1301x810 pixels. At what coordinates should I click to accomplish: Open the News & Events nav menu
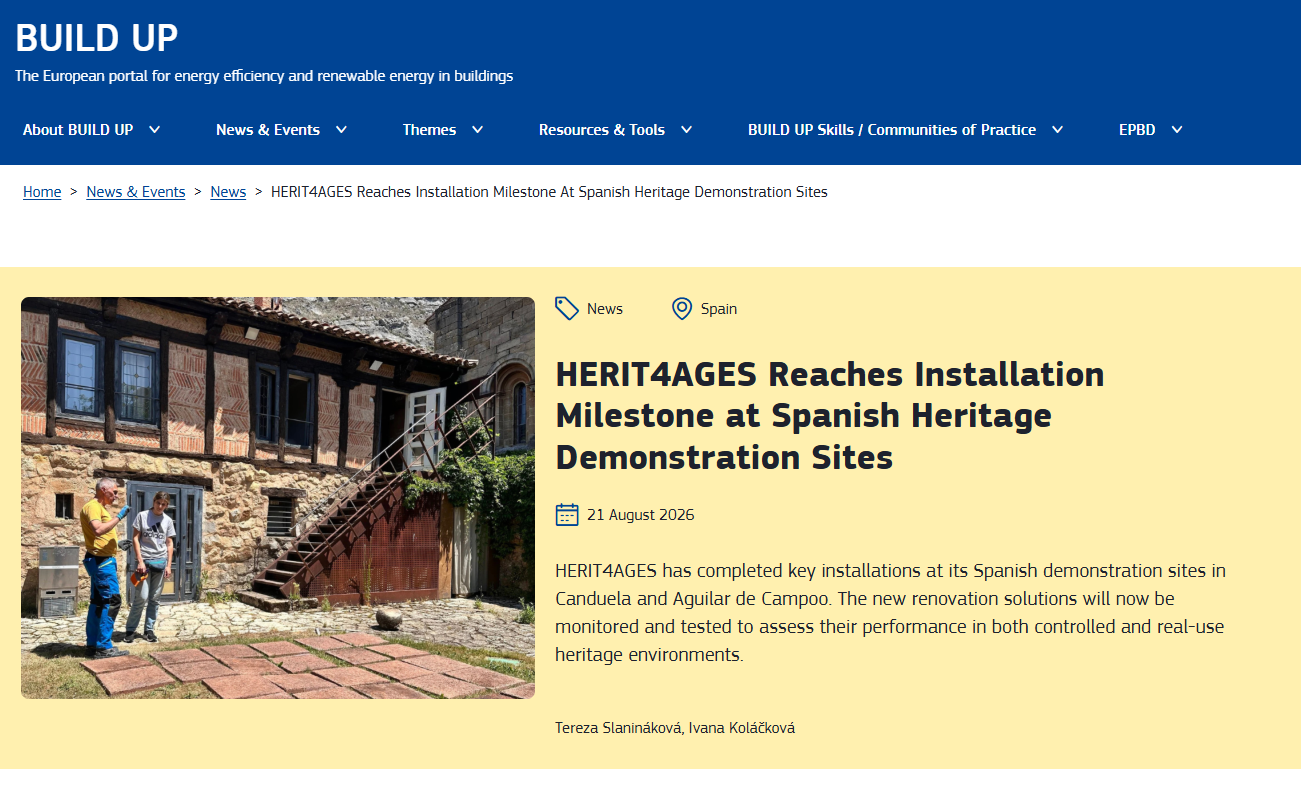tap(268, 130)
